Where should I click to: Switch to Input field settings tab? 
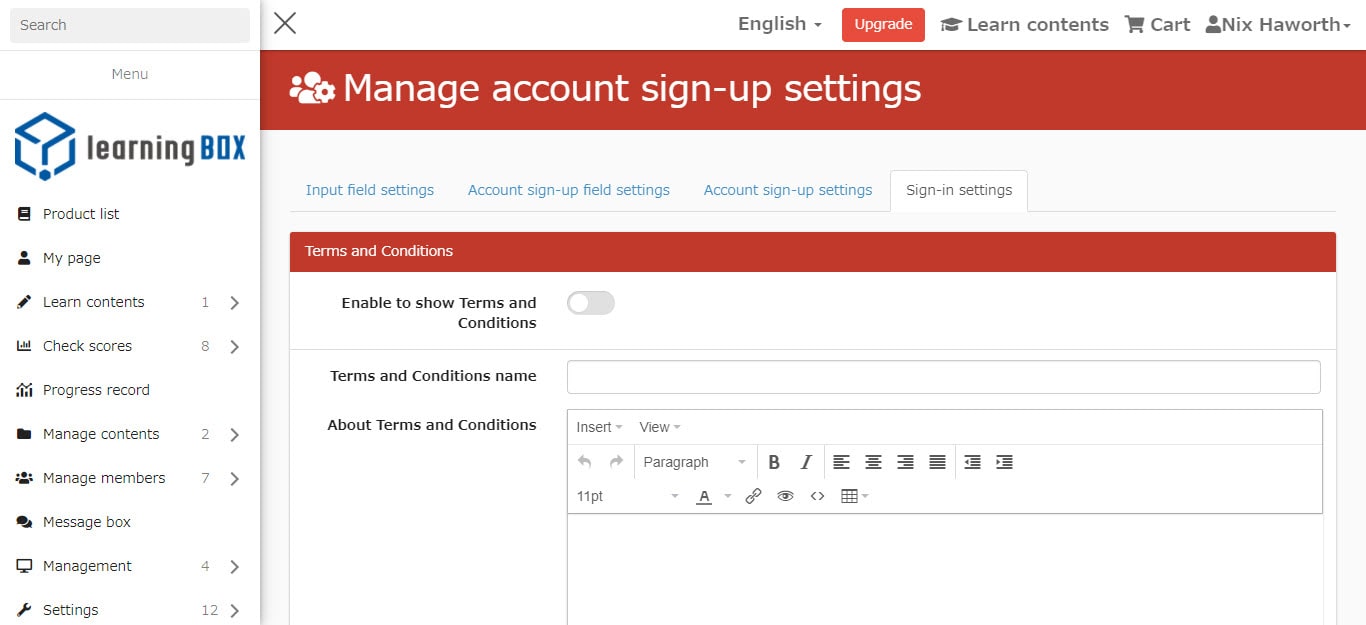point(370,190)
